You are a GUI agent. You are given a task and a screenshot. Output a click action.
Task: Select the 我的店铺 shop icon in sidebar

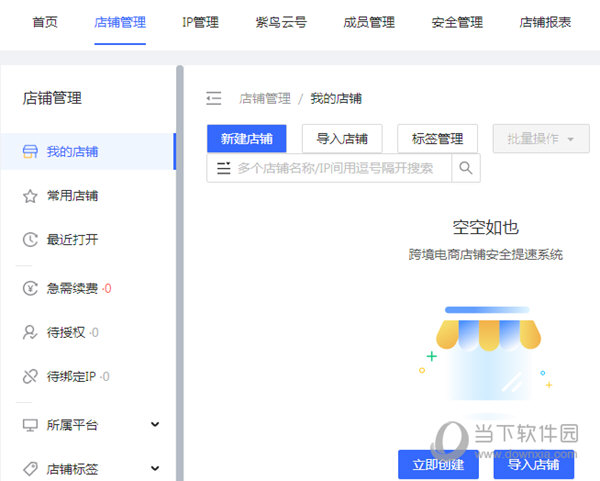[x=30, y=152]
